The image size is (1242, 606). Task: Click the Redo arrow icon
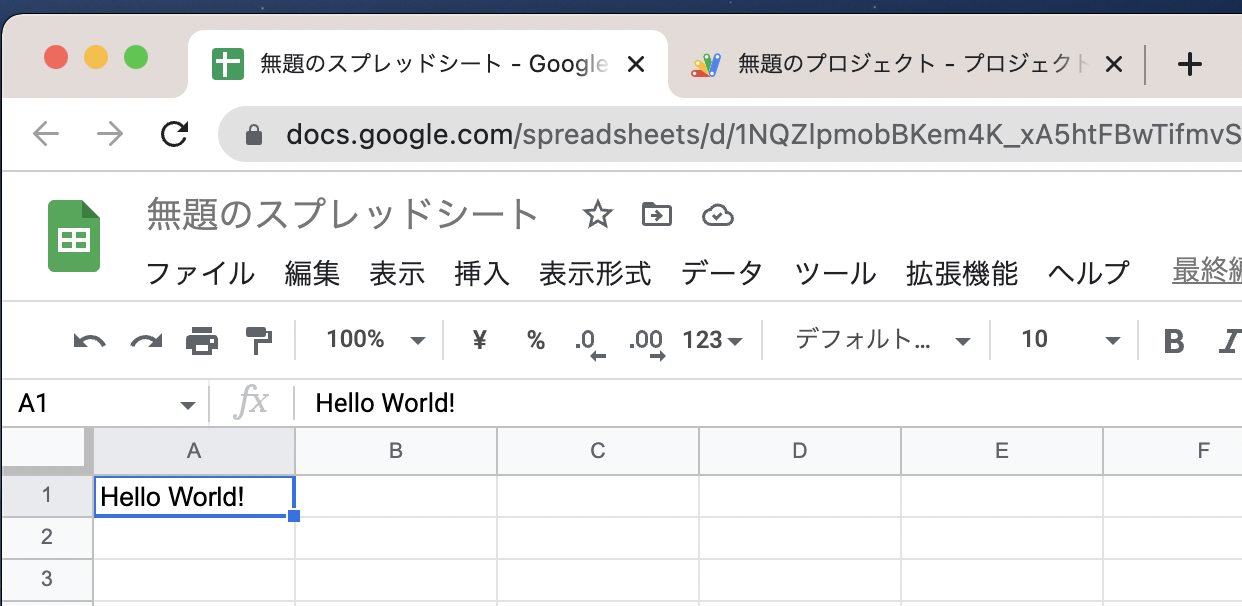pos(146,341)
